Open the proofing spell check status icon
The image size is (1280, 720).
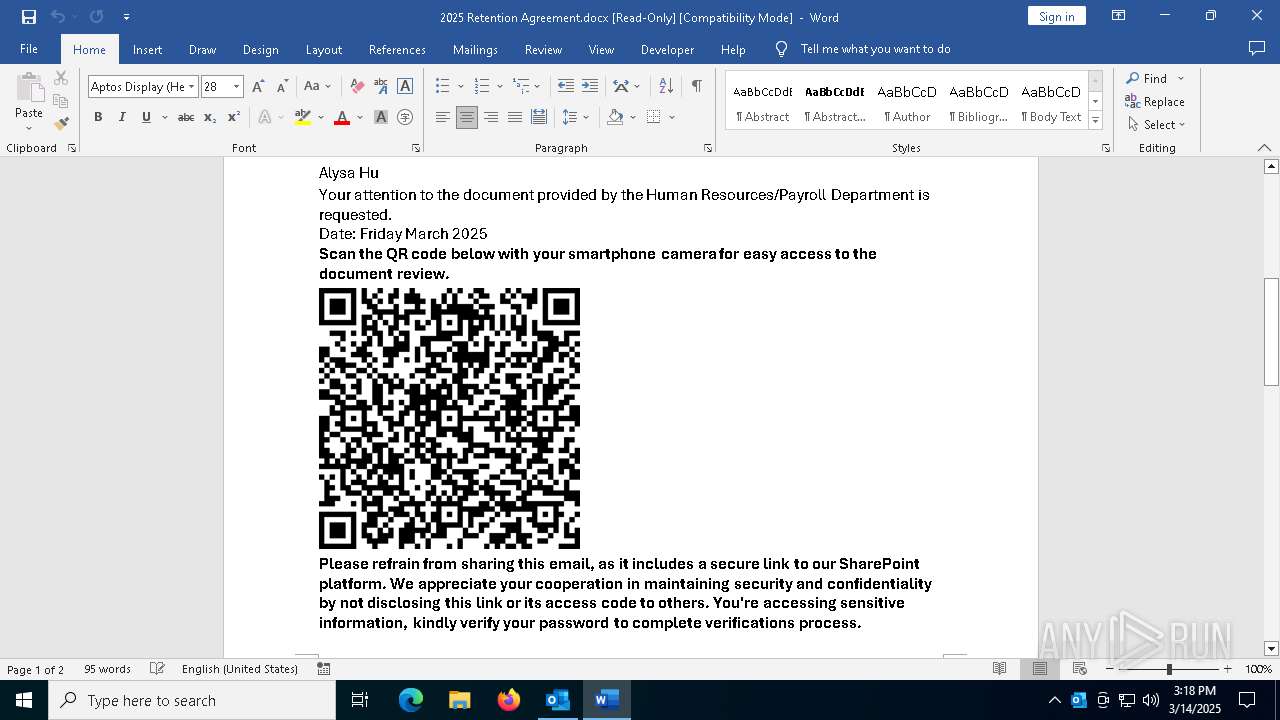[157, 669]
